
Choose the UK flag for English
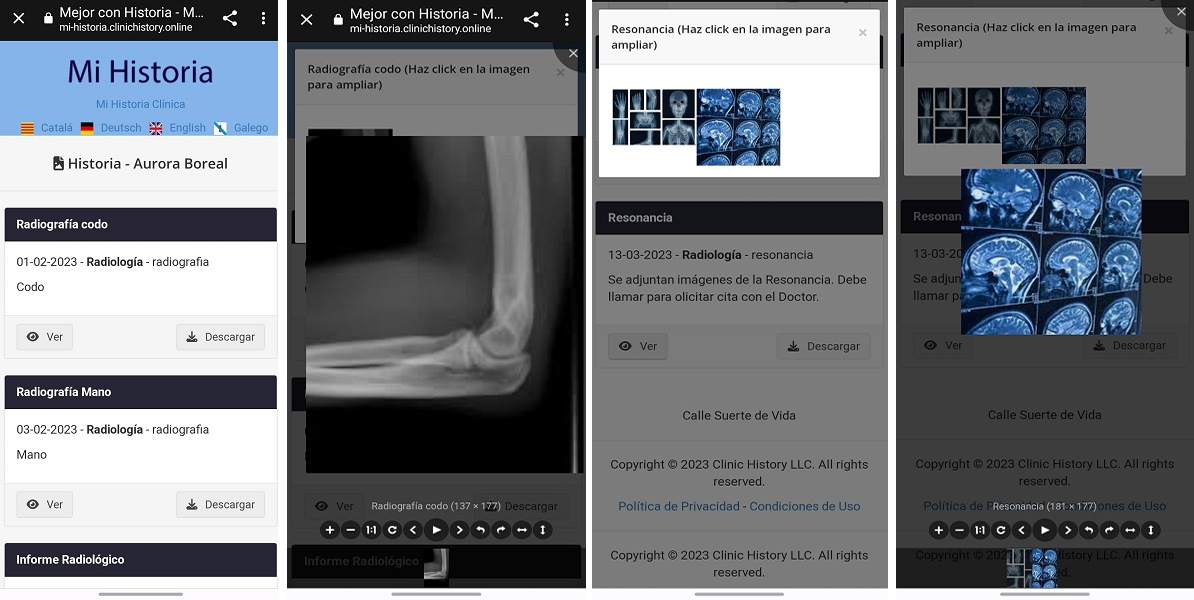(156, 128)
